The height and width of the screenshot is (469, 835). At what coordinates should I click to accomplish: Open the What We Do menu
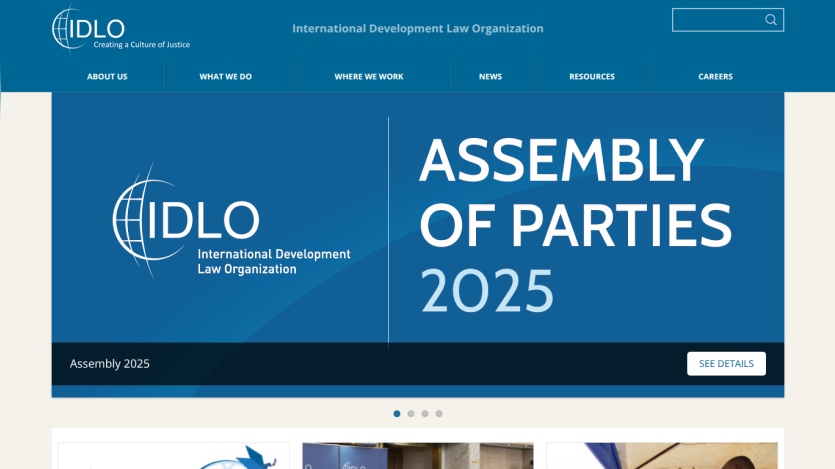coord(226,77)
